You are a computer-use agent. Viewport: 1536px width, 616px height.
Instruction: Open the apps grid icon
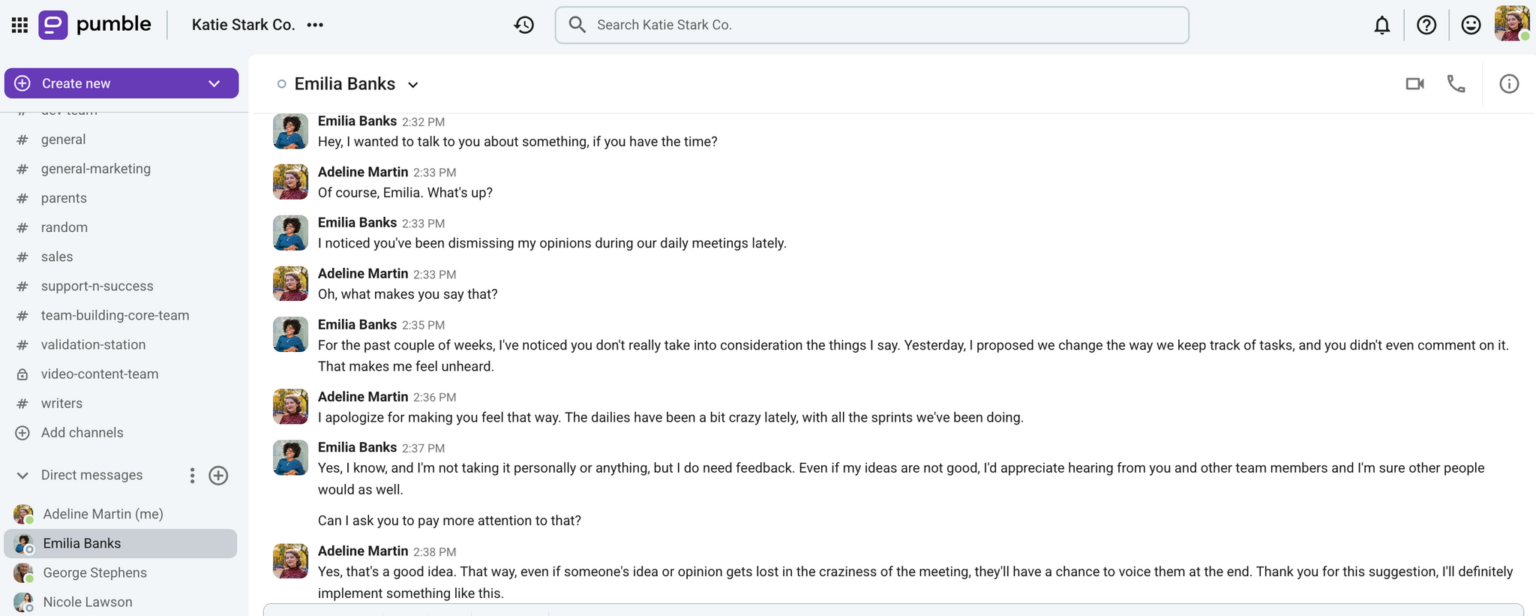coord(18,24)
